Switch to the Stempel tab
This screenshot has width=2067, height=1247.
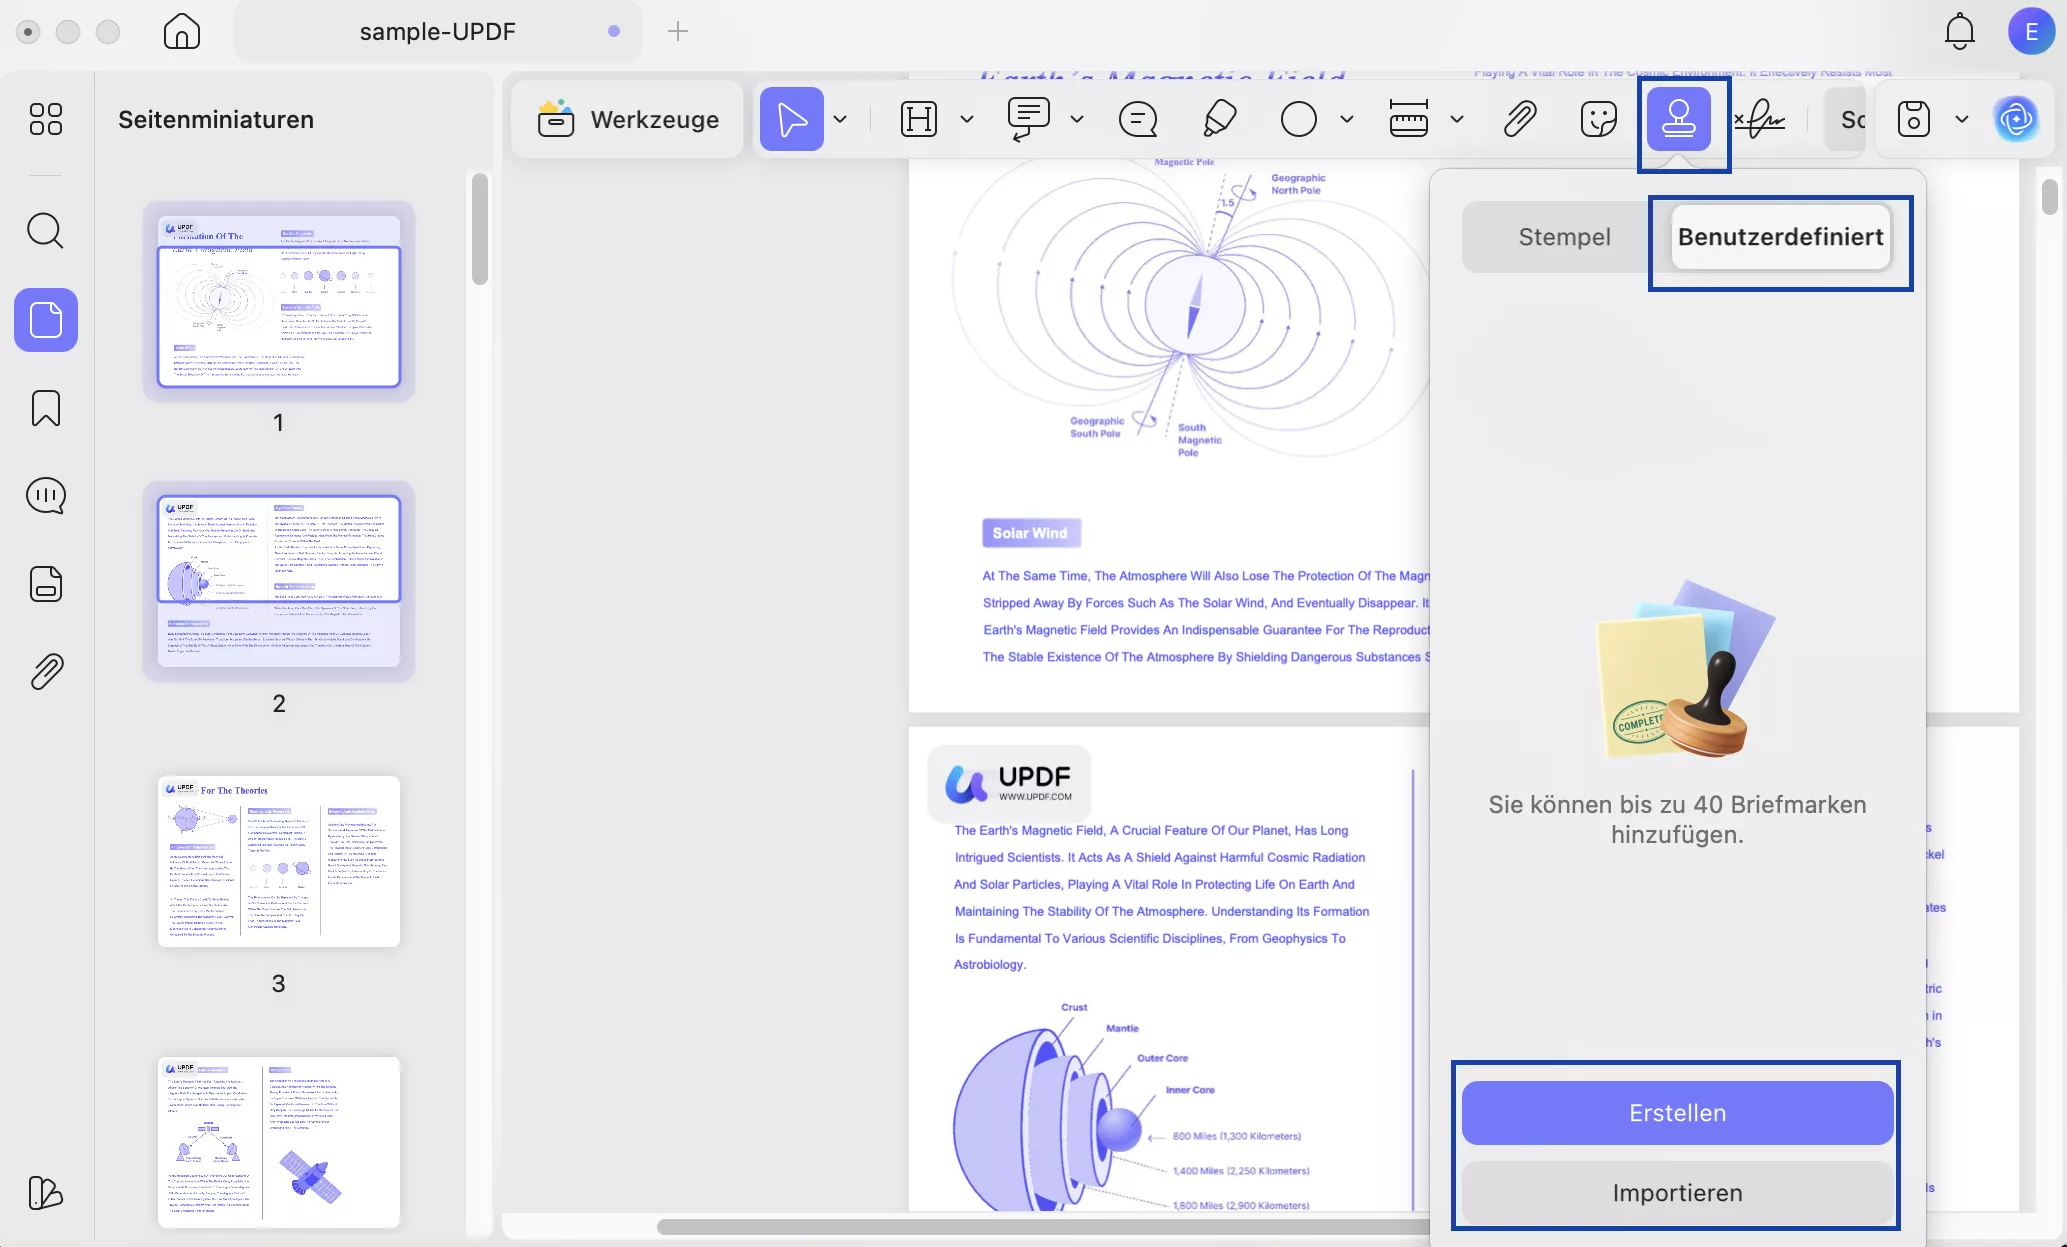pyautogui.click(x=1564, y=237)
